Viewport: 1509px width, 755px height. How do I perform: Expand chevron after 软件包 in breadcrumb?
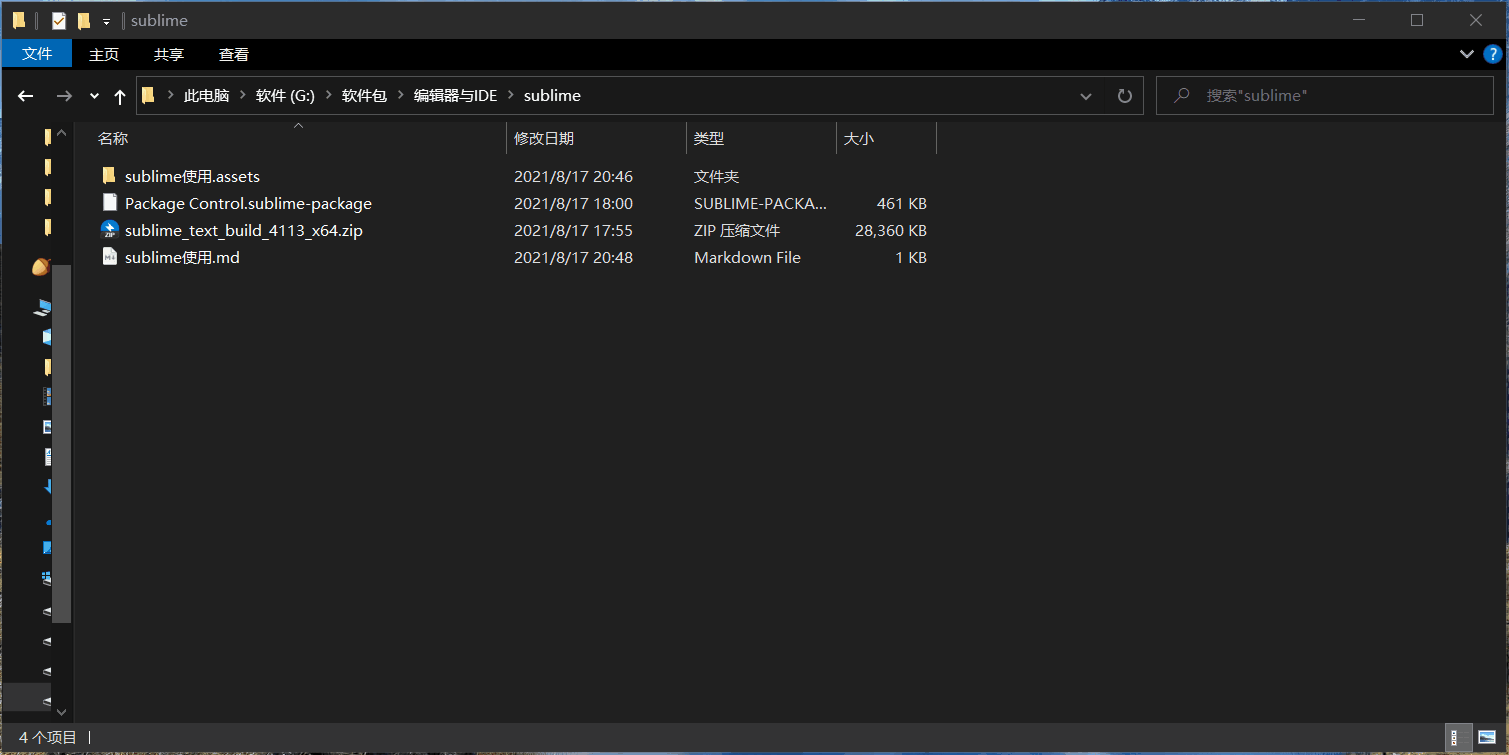pos(401,96)
